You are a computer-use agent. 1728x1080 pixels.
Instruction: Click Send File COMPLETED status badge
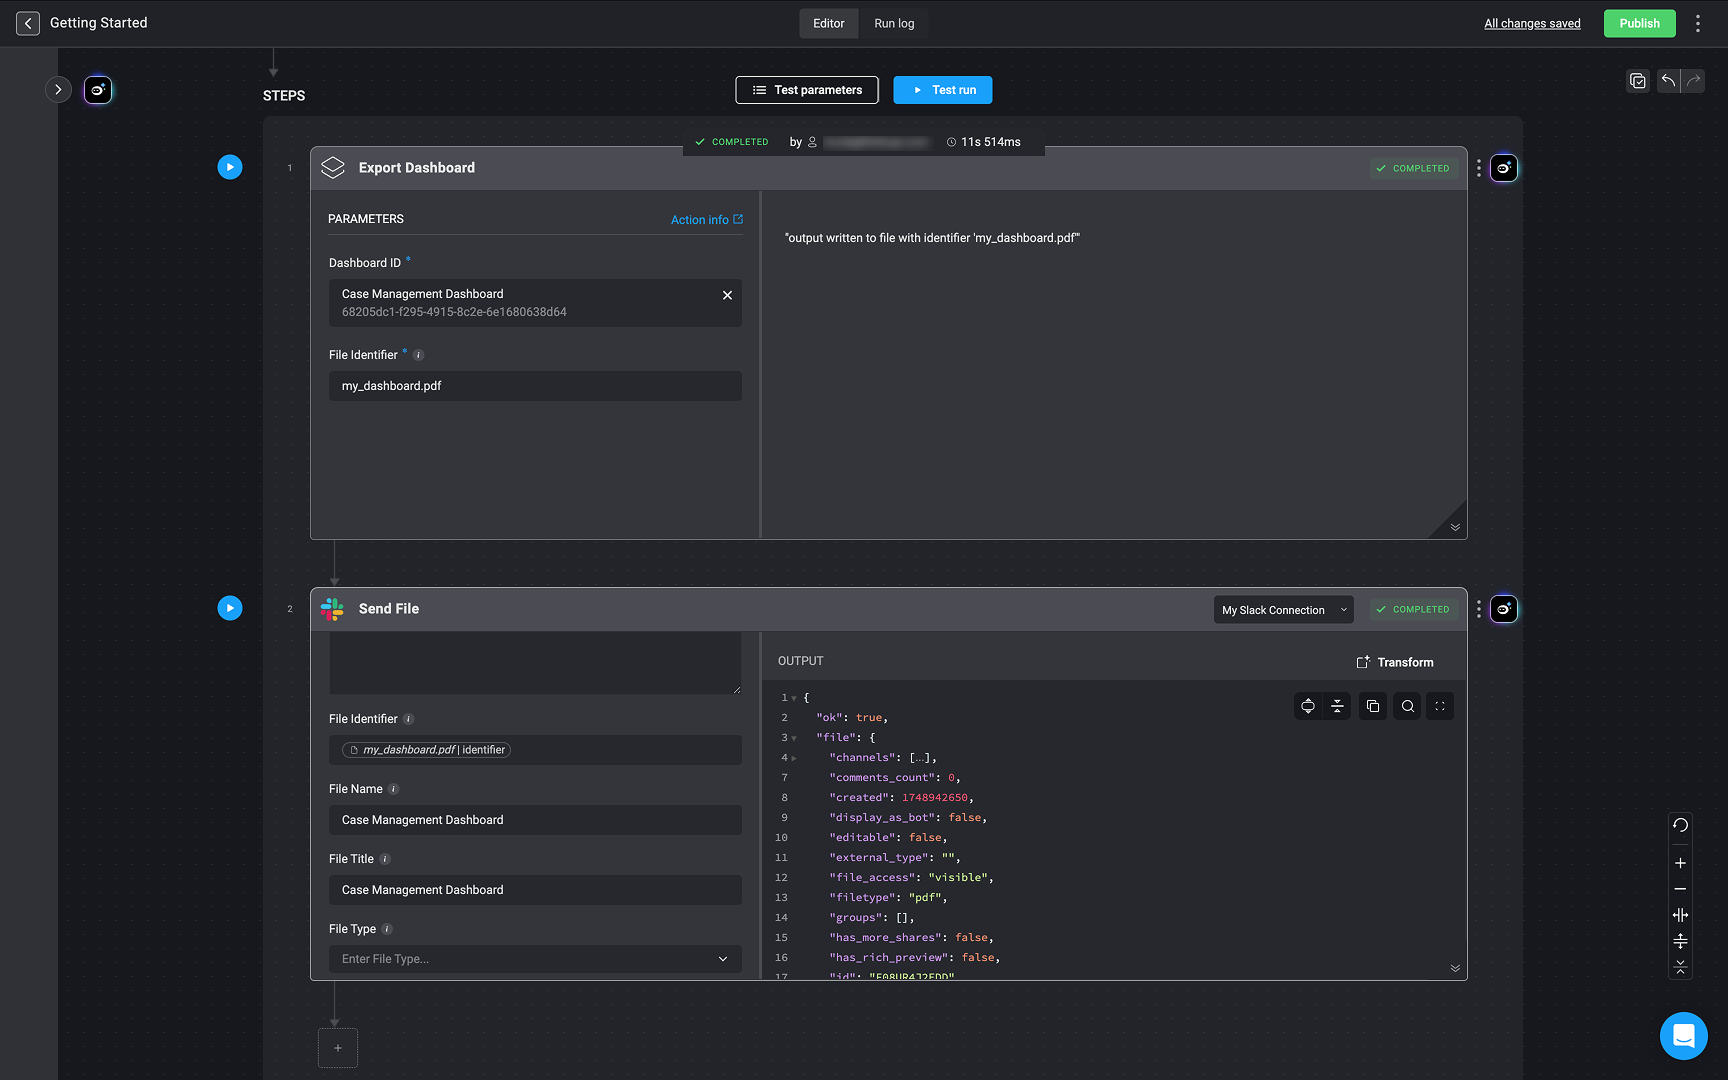click(x=1413, y=609)
